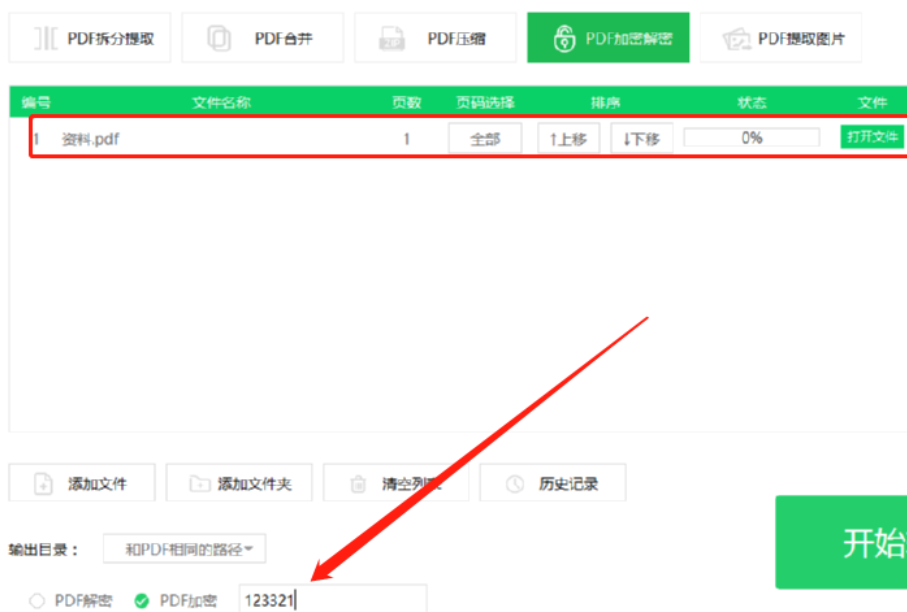
Task: Click 打开文件 for 资料.pdf
Action: click(872, 137)
